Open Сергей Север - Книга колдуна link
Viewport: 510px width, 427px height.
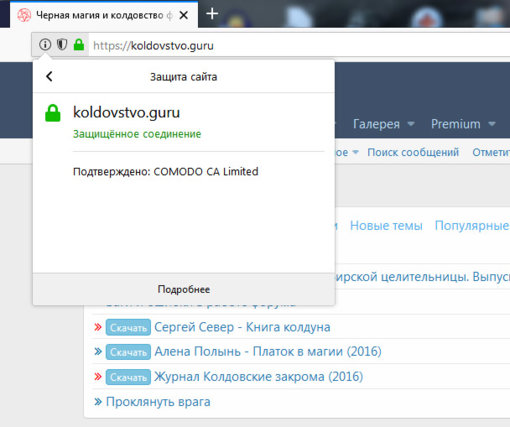click(242, 327)
